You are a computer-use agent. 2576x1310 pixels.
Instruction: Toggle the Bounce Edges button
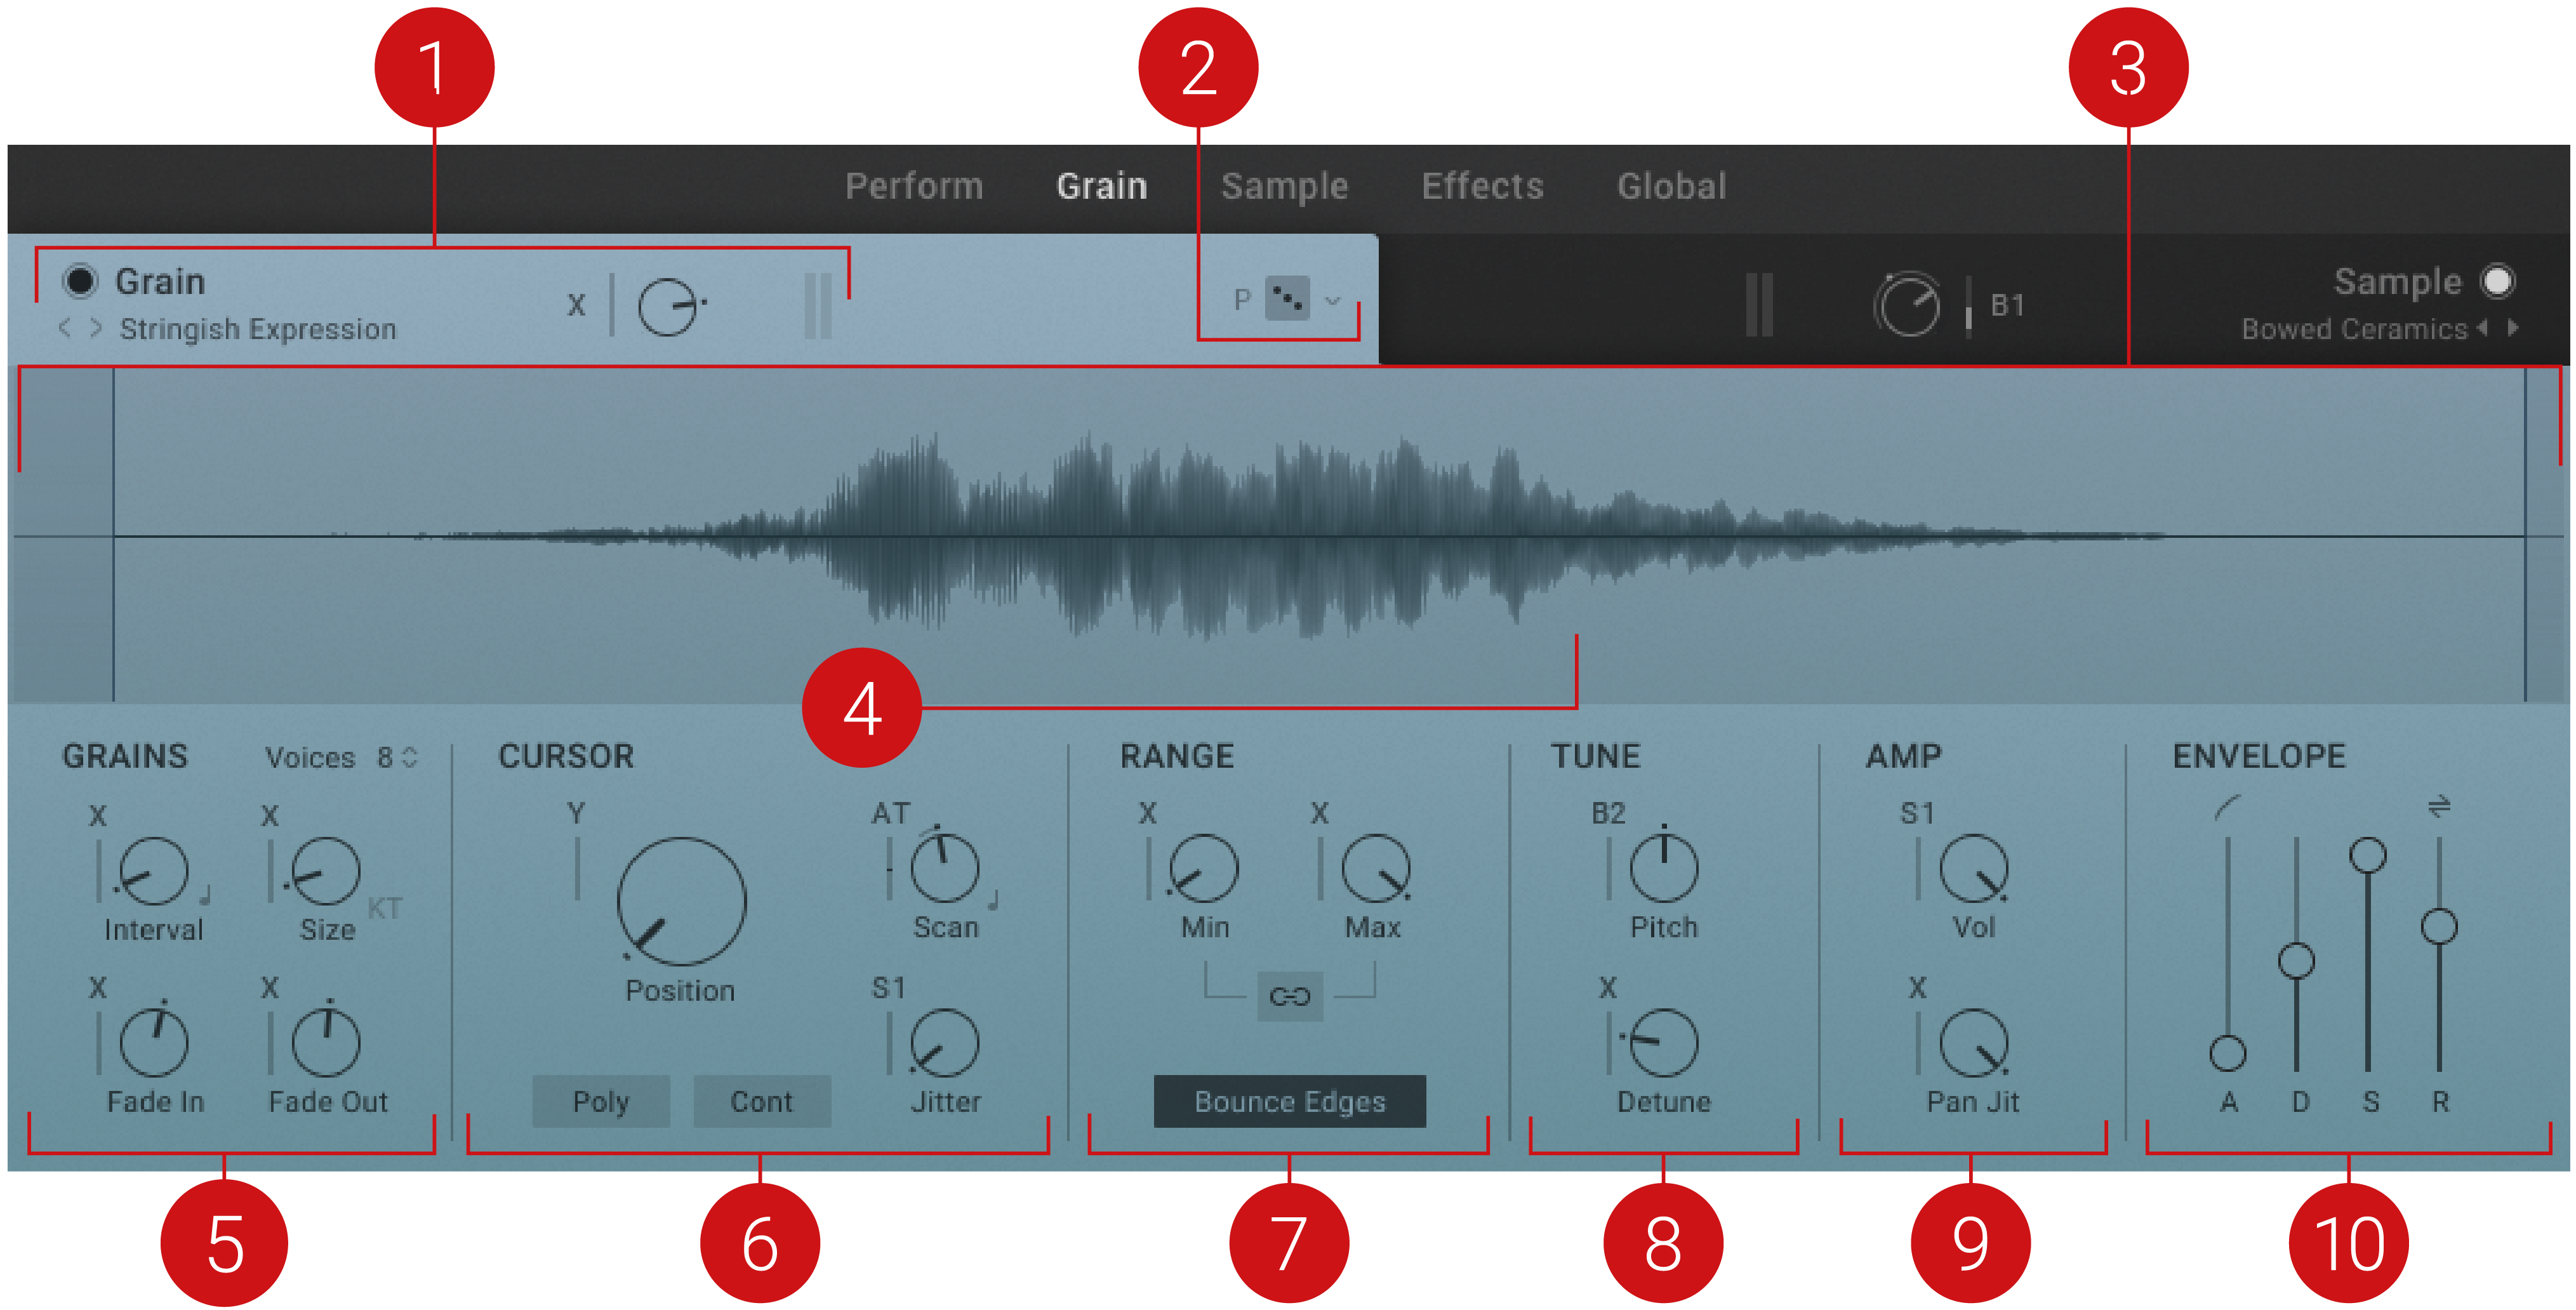click(x=1289, y=1101)
